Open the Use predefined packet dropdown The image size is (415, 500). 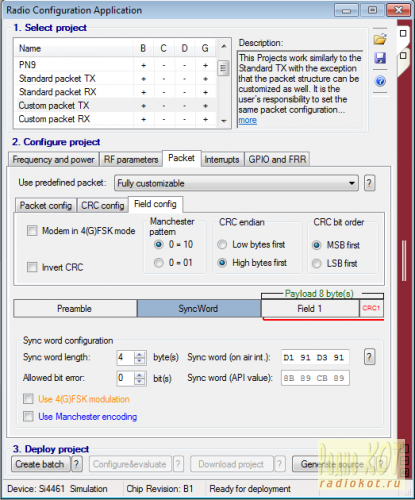coord(236,183)
